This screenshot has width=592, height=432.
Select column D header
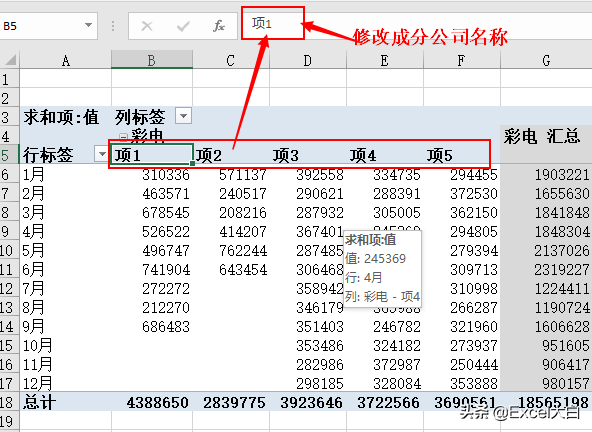point(308,60)
